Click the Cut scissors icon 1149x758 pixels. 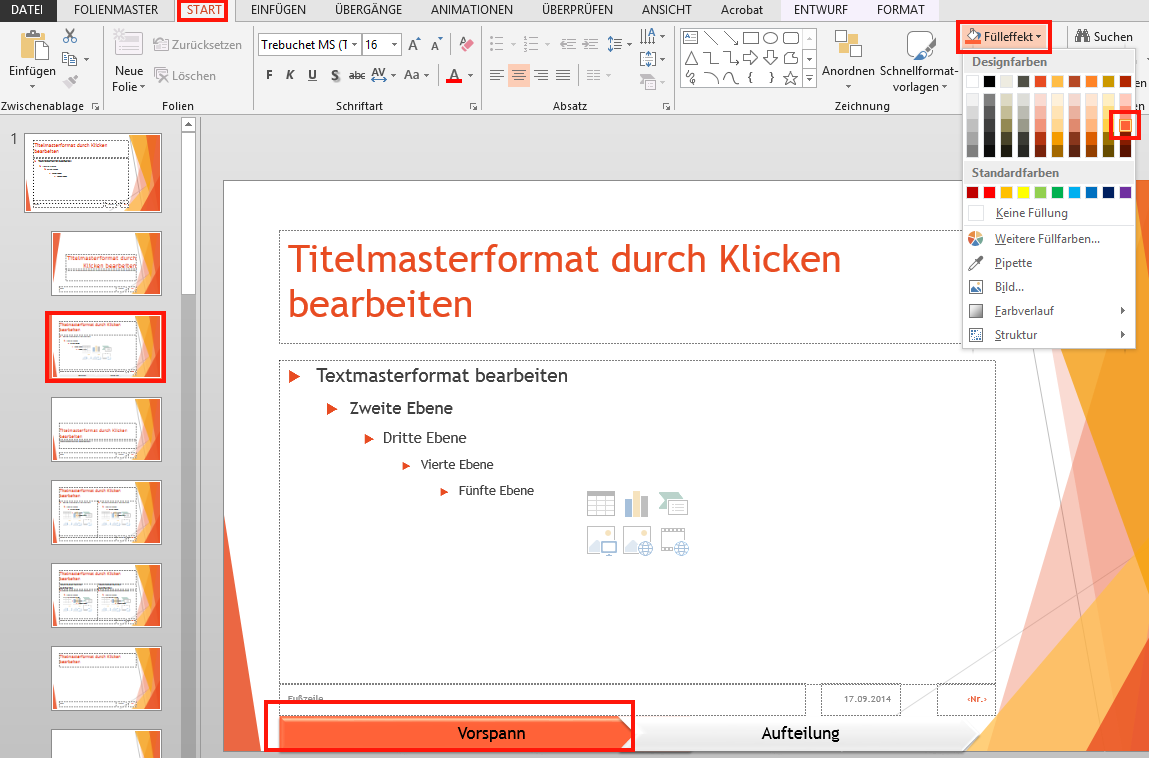click(70, 36)
